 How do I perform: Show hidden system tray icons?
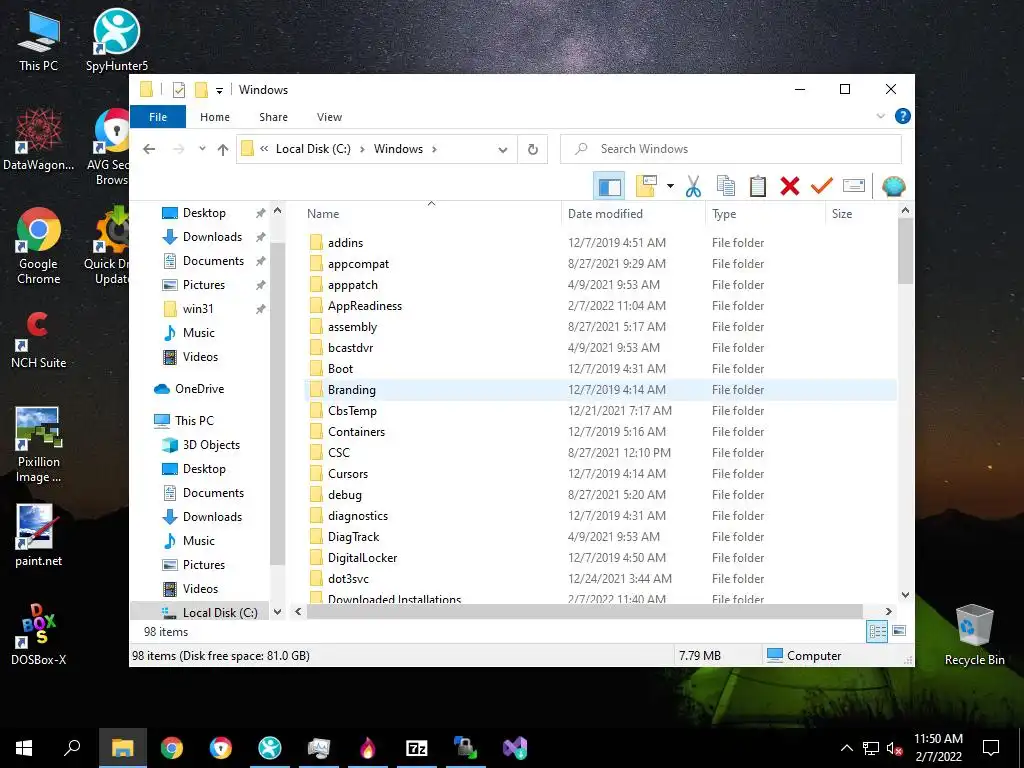[846, 748]
